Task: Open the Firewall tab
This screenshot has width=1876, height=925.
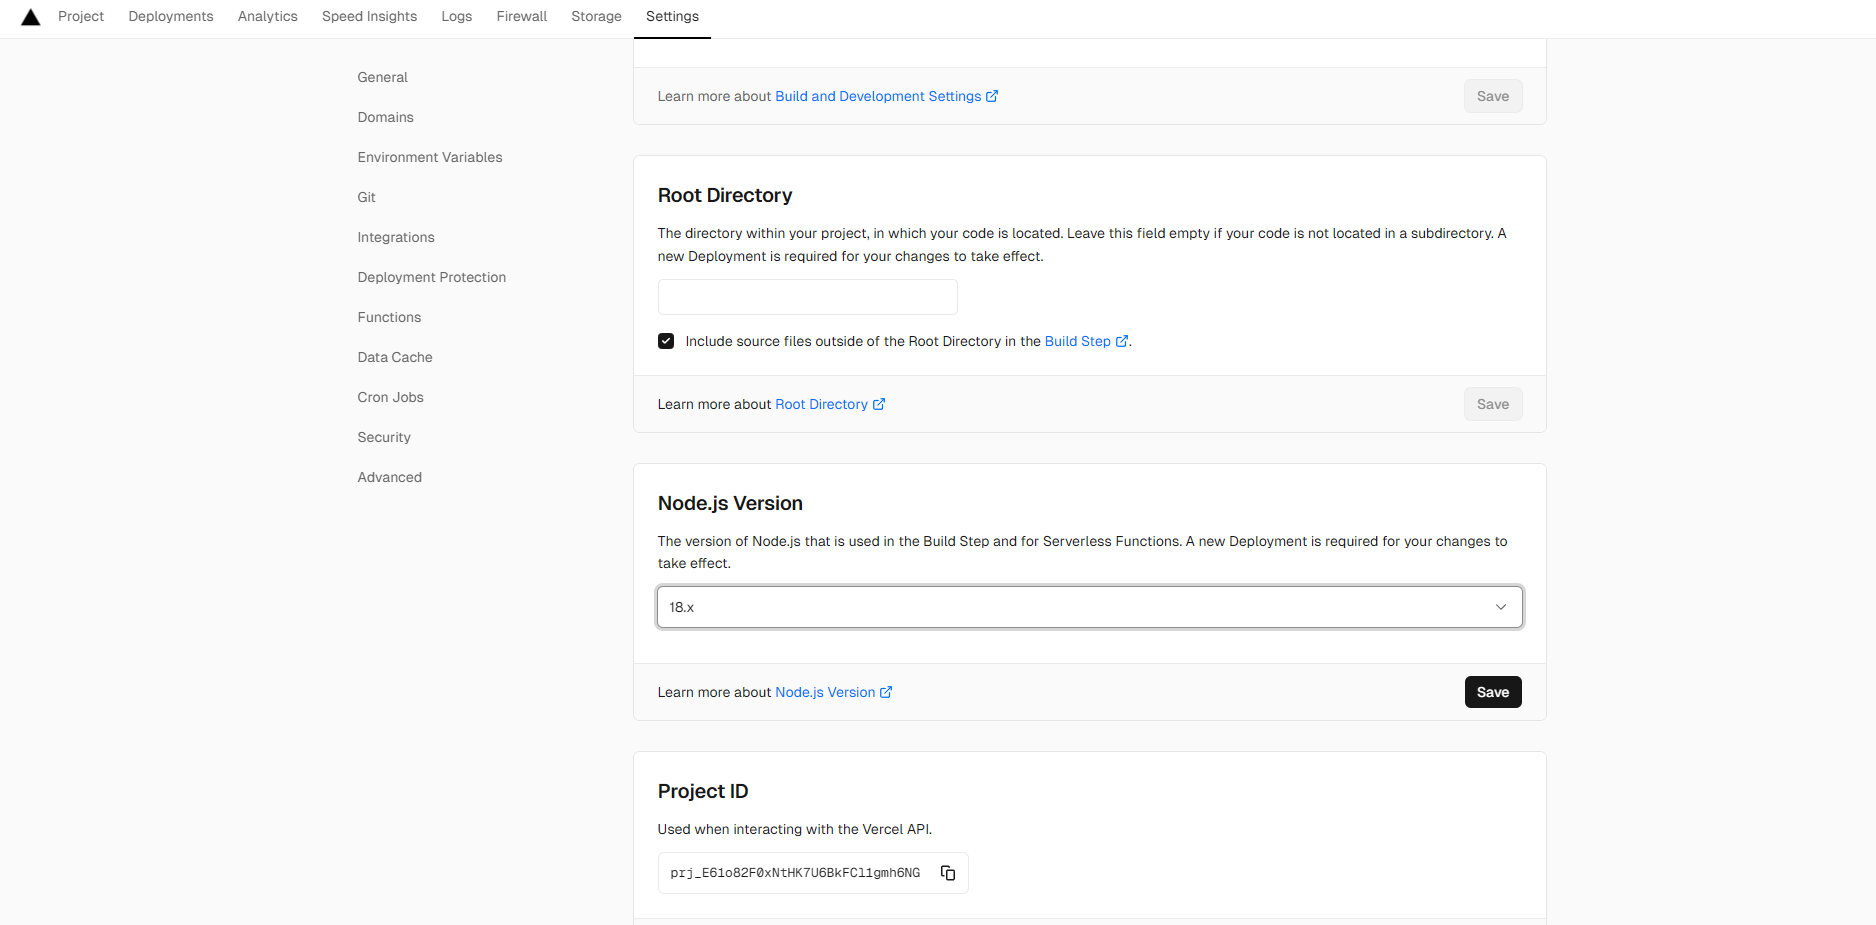Action: [522, 16]
